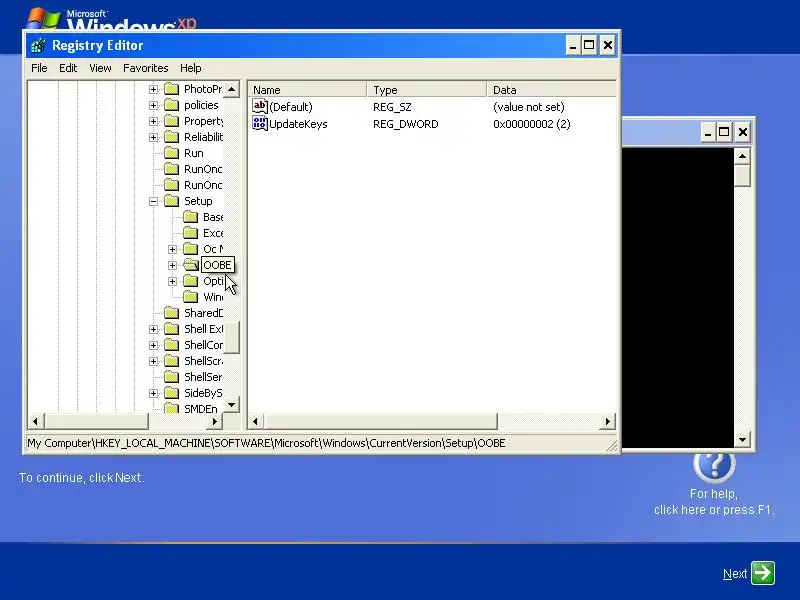Expand the Oc M subkey
Viewport: 800px width, 600px height.
172,249
